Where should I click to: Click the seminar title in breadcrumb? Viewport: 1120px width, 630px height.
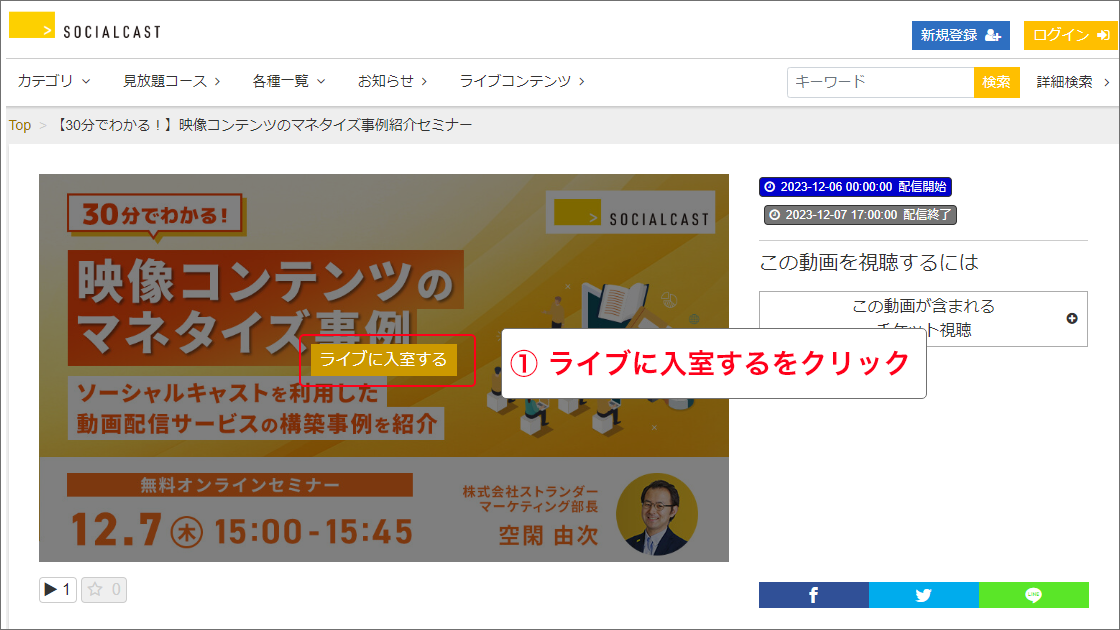(264, 125)
